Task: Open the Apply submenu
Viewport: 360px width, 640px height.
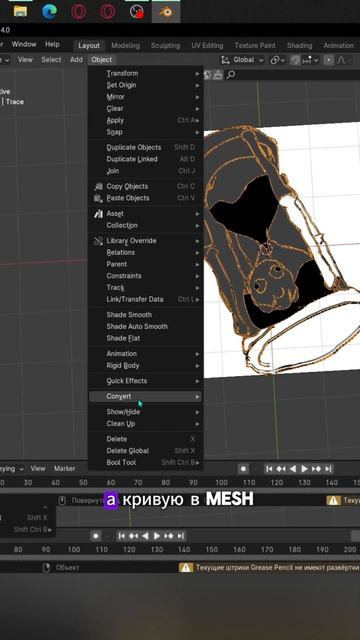Action: [x=145, y=120]
